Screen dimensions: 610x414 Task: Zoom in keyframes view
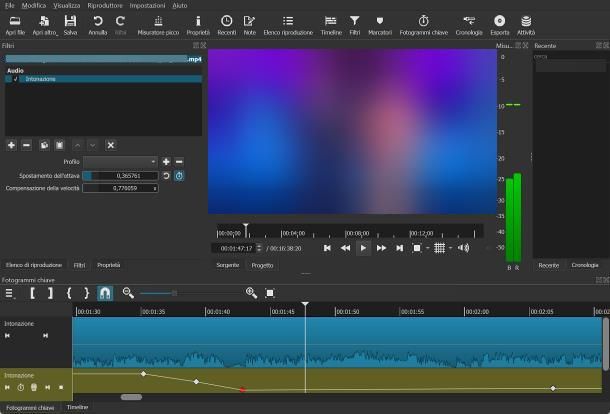point(251,293)
